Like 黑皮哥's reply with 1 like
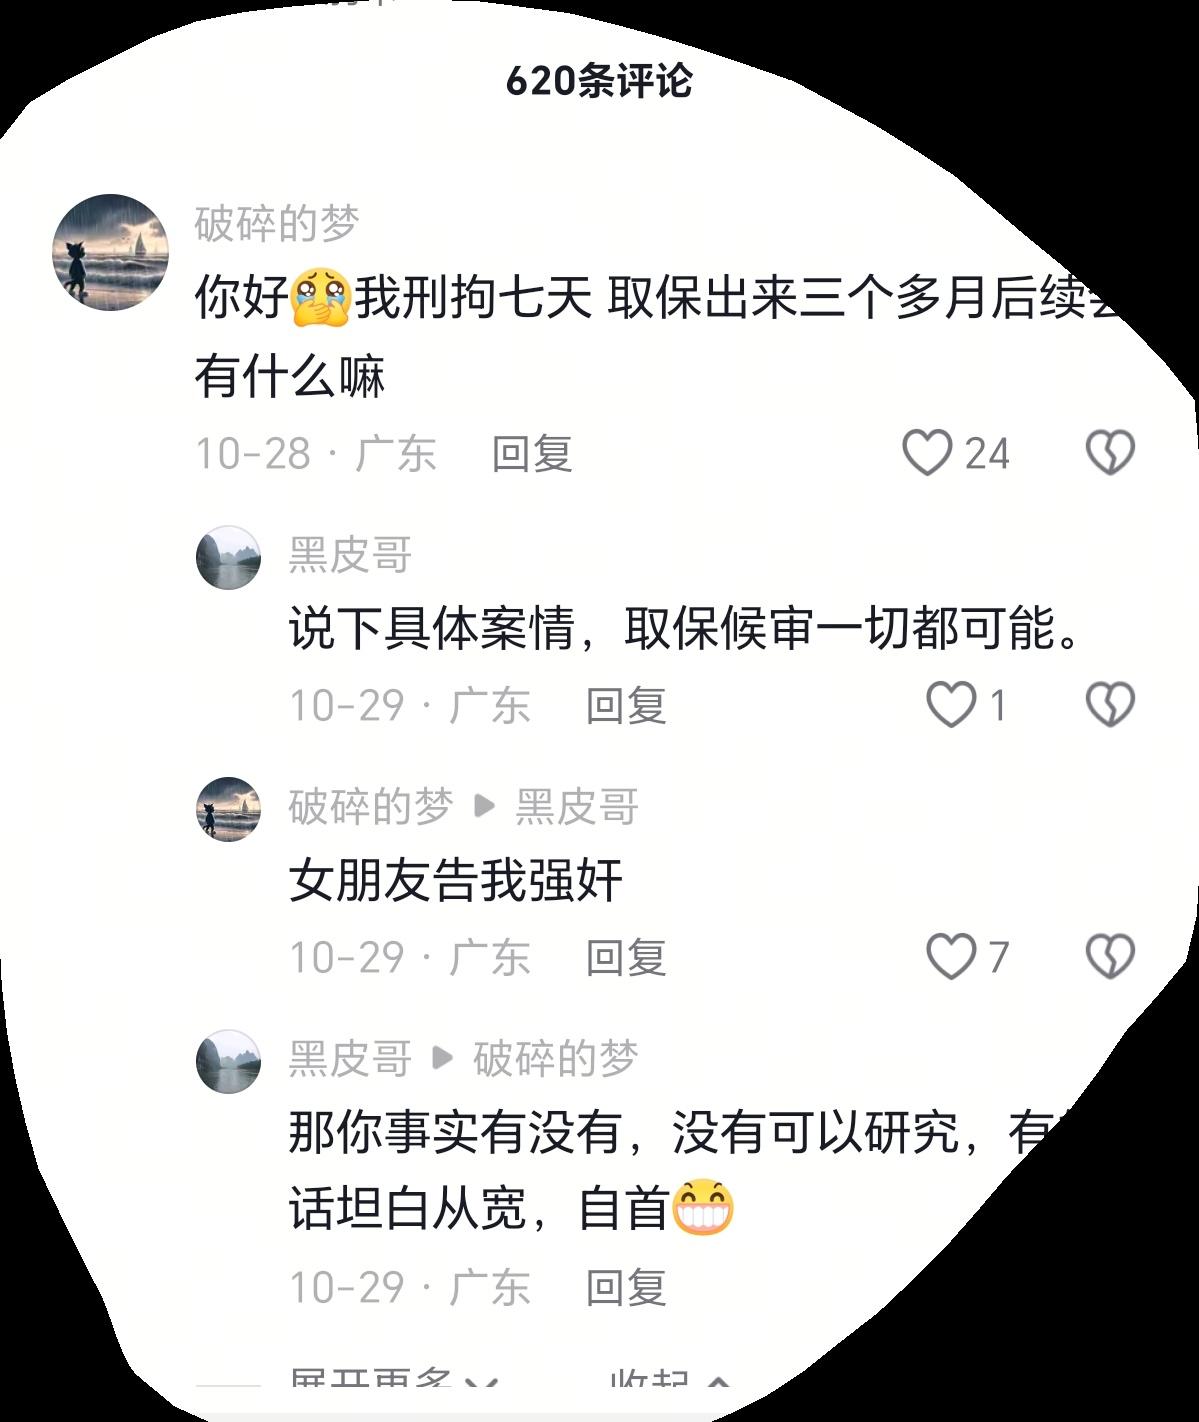1199x1422 pixels. pyautogui.click(x=950, y=705)
